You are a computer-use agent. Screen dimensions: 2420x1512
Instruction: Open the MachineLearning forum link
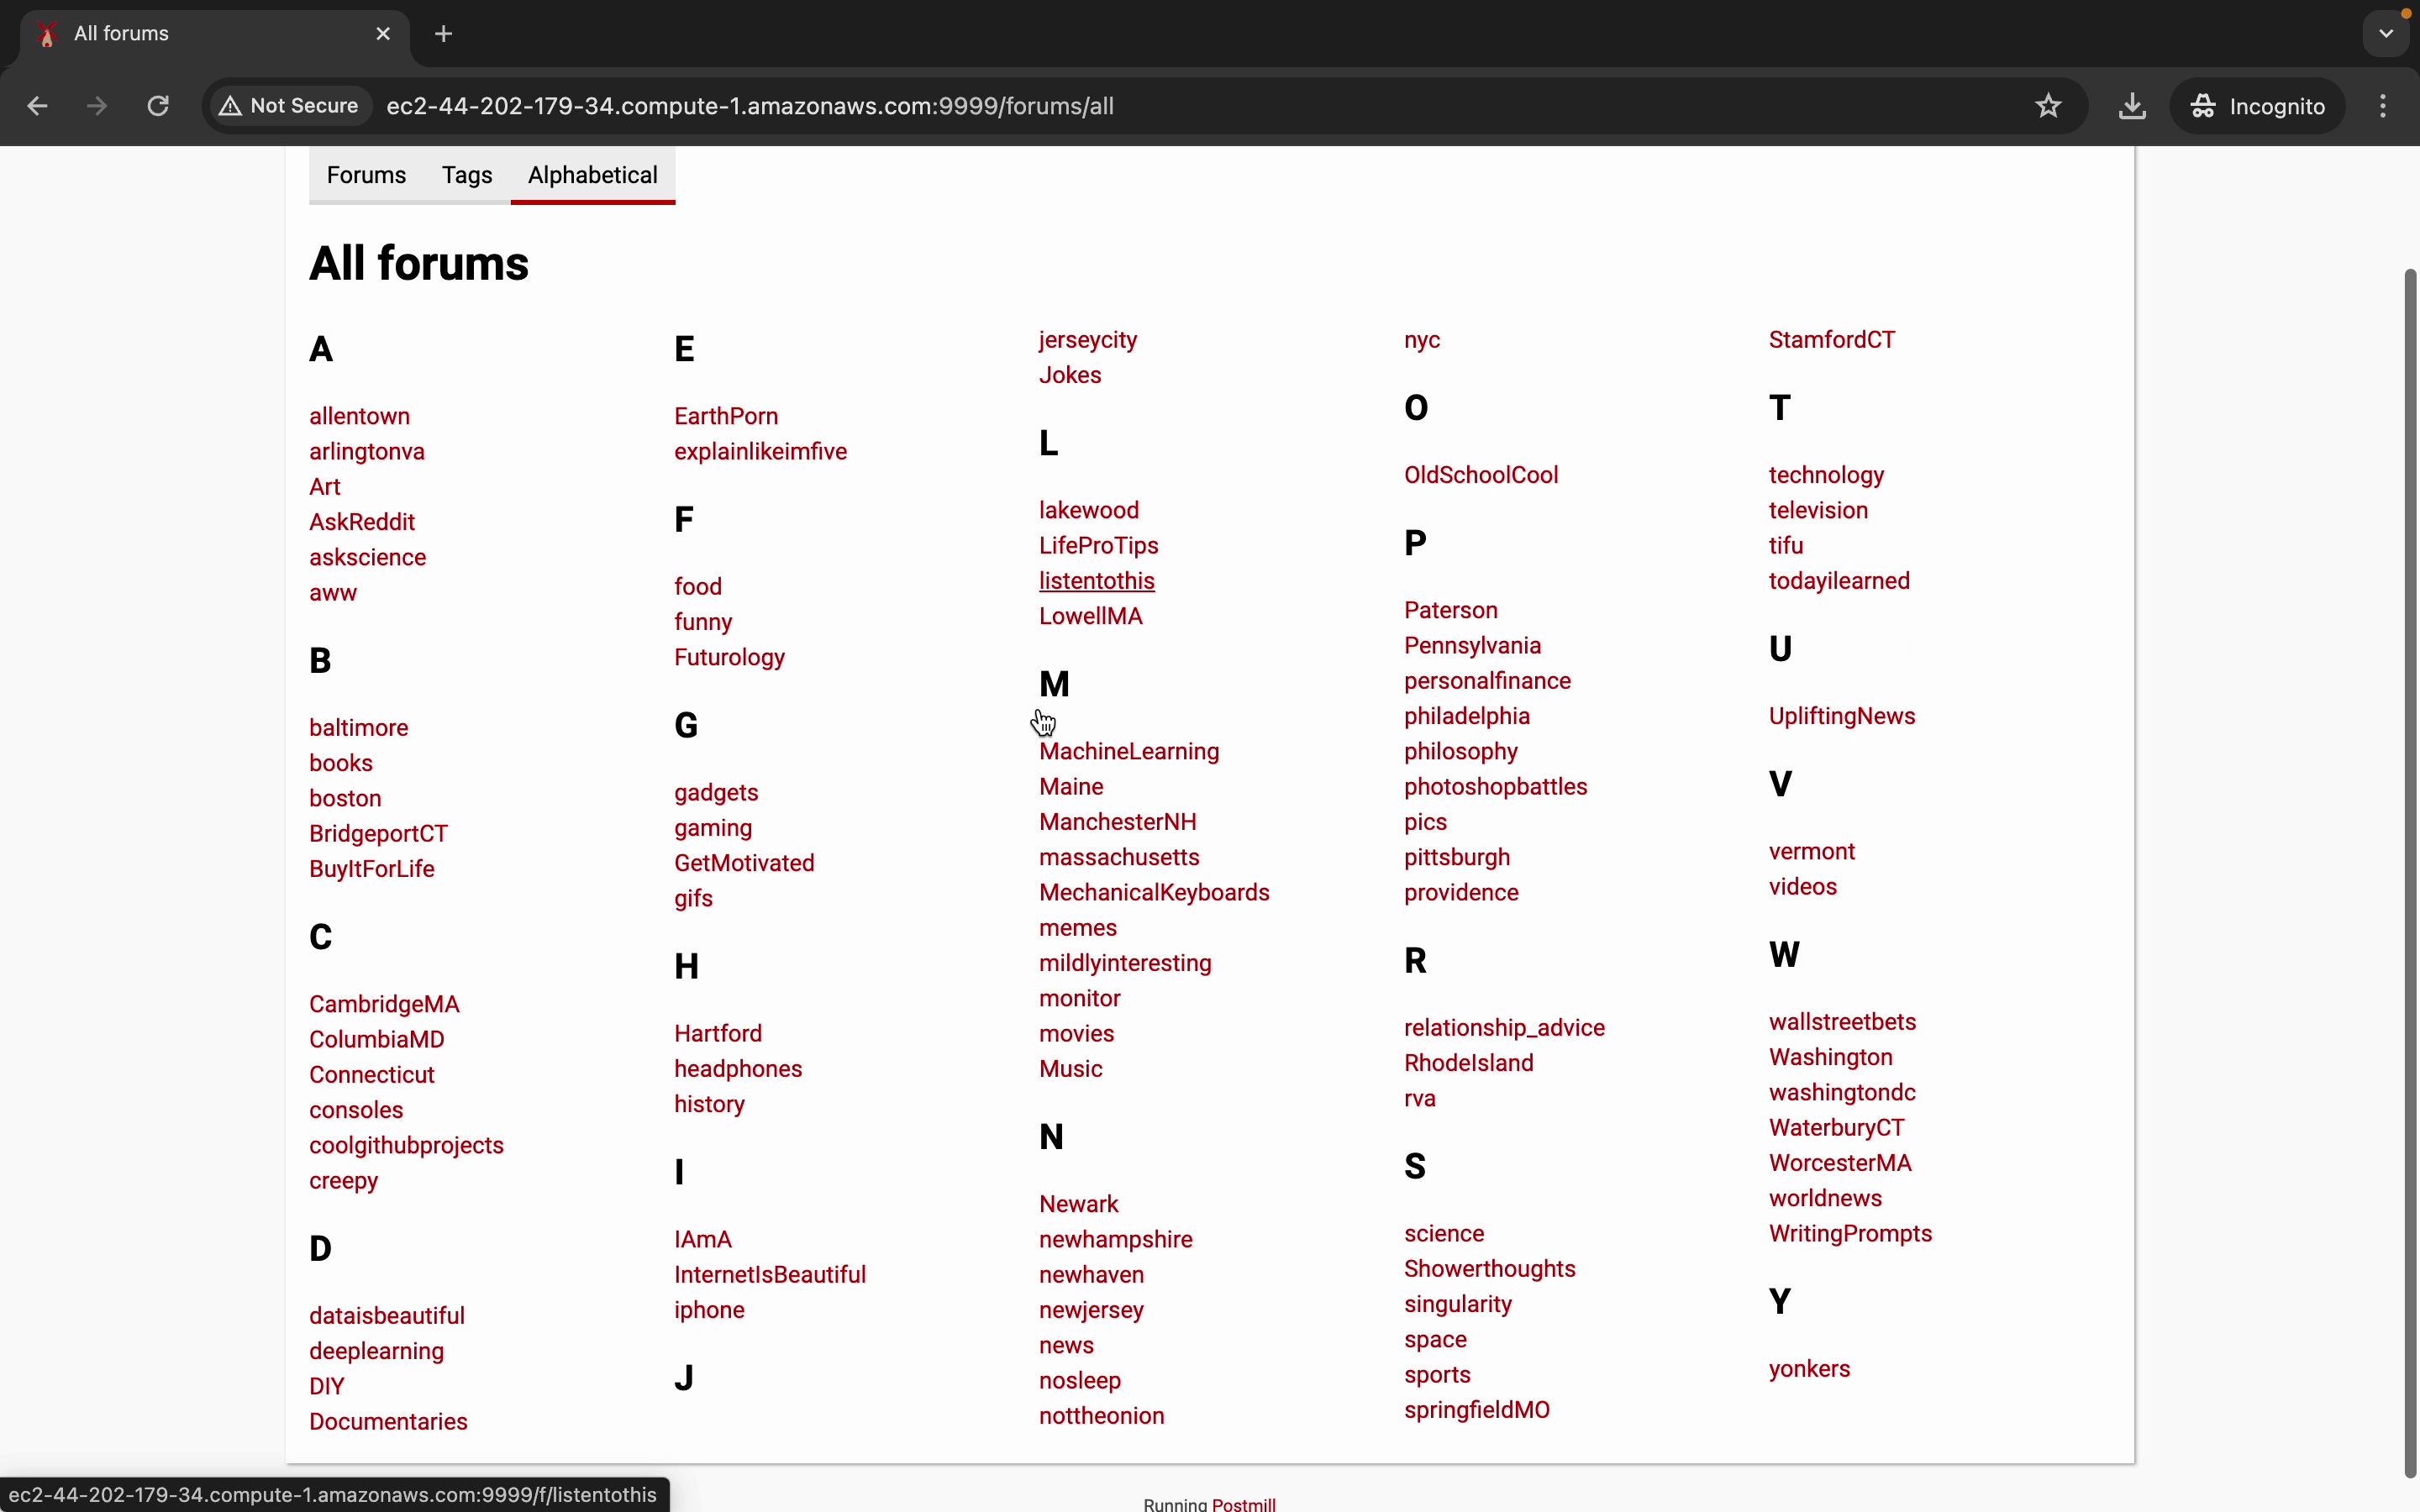[x=1129, y=752]
